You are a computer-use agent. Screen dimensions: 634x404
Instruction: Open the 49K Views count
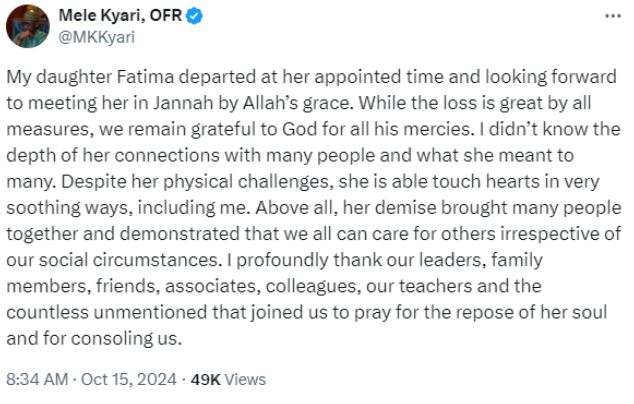[x=228, y=379]
